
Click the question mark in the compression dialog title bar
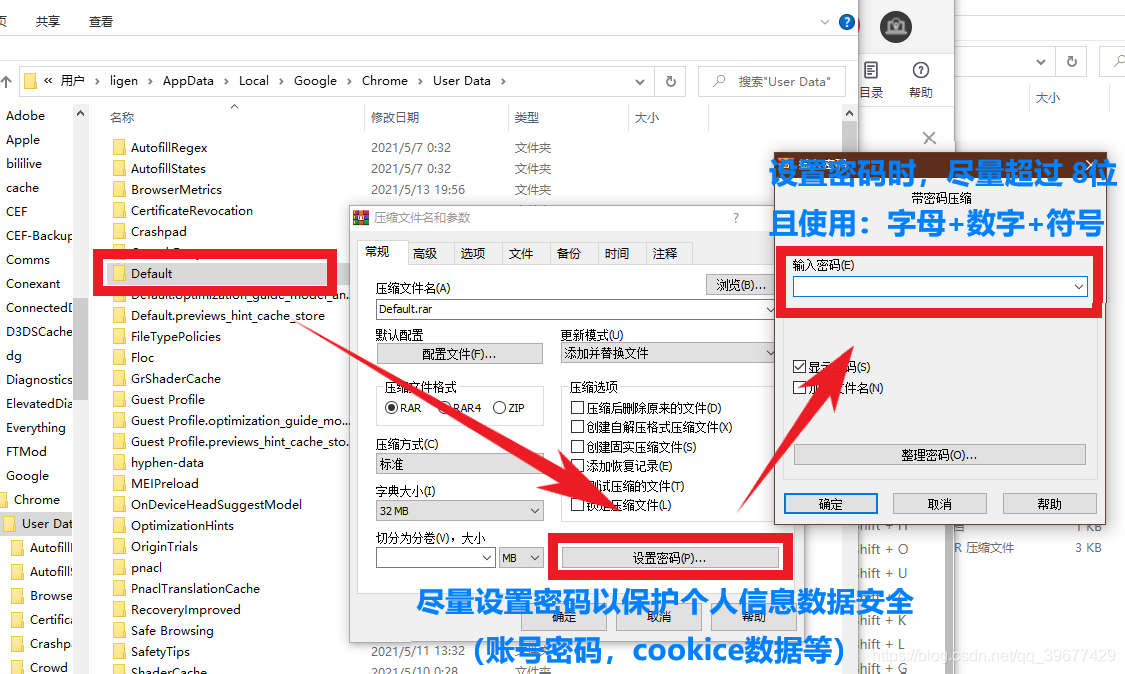point(735,218)
